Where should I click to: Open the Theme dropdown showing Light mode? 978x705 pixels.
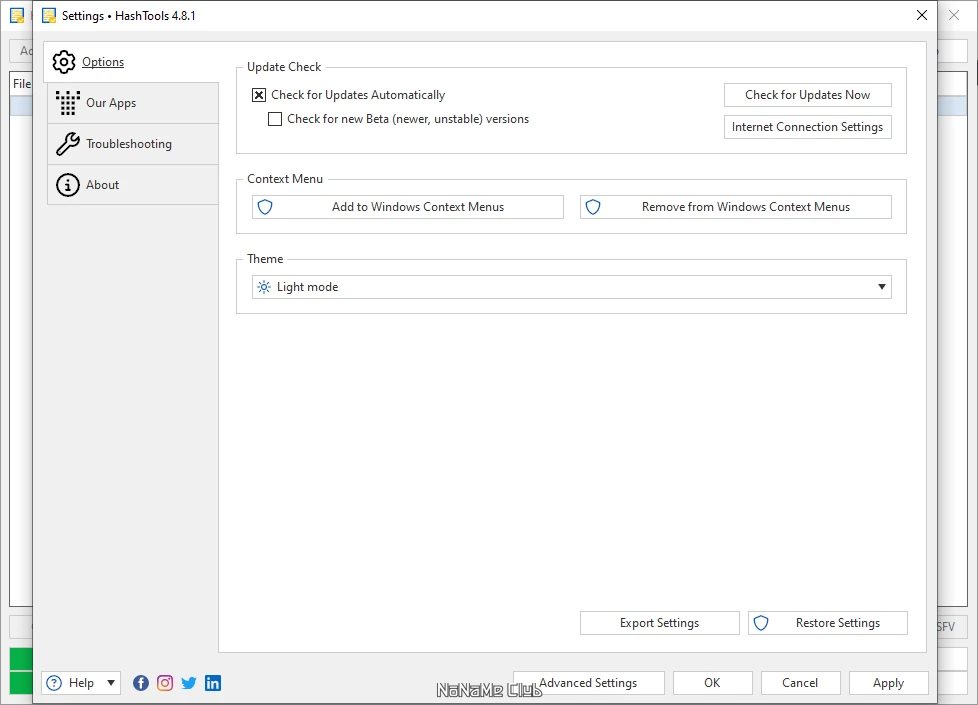tap(571, 287)
